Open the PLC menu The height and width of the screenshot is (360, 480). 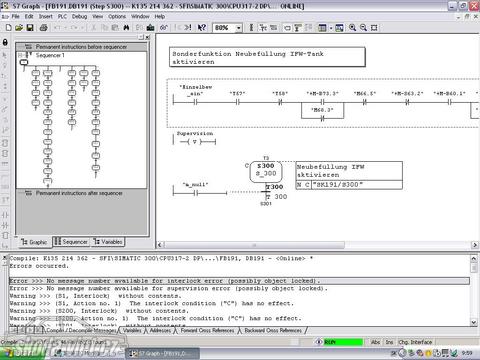(62, 16)
